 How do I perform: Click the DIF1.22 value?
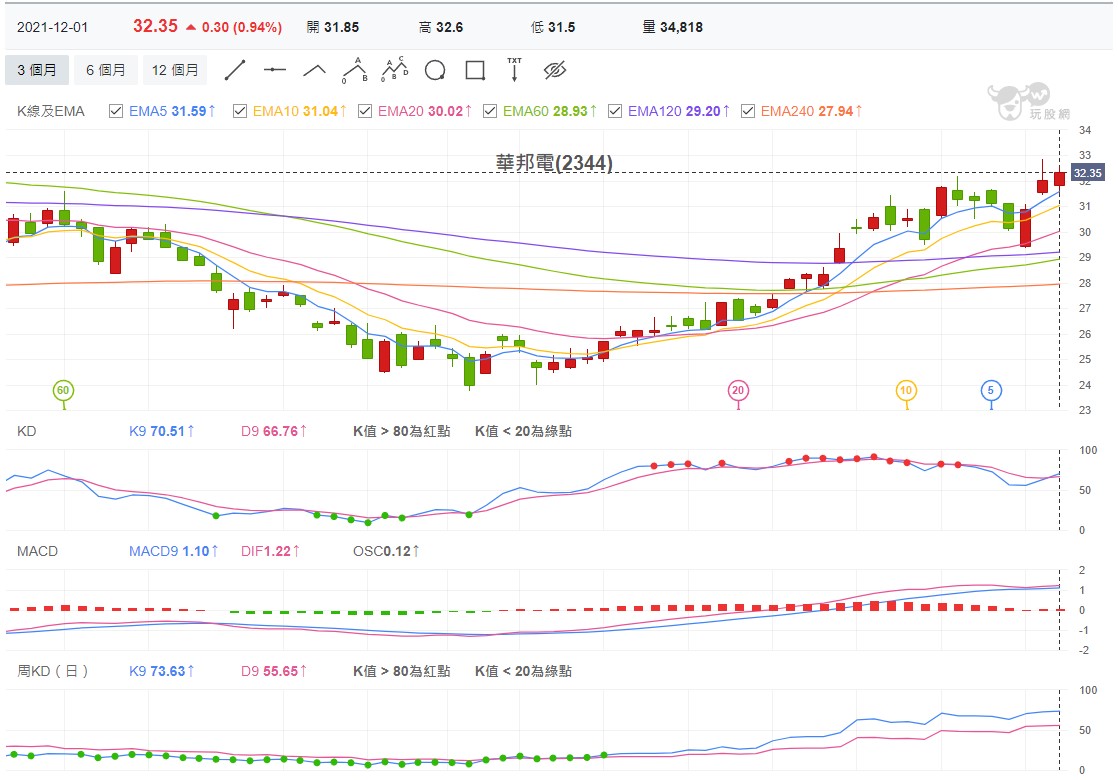point(270,551)
